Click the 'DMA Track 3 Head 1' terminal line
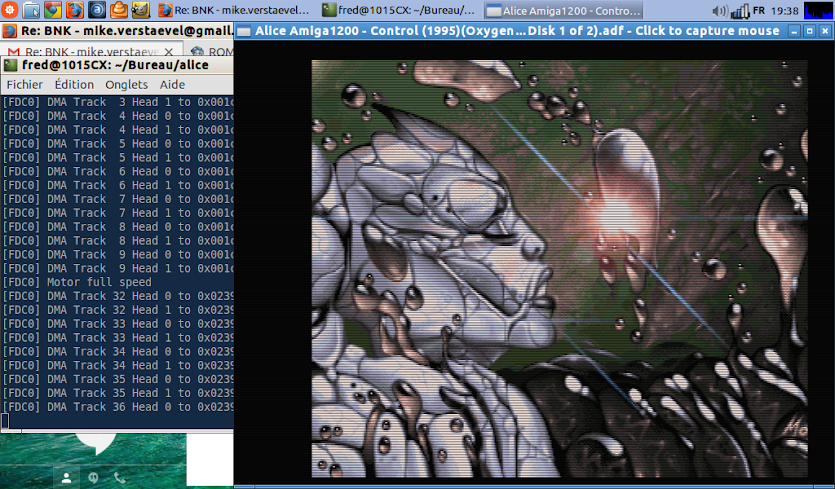The height and width of the screenshot is (489, 835). pyautogui.click(x=118, y=102)
